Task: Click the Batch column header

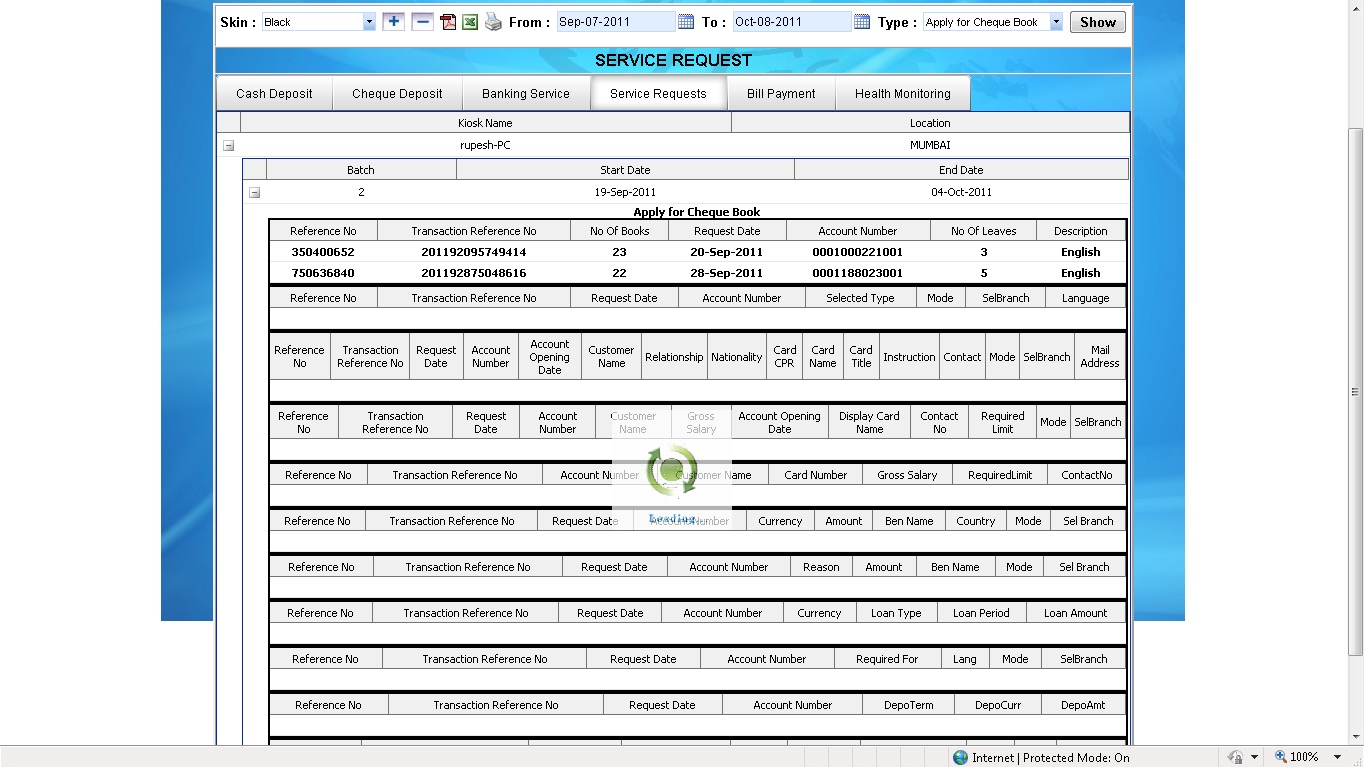Action: click(x=361, y=170)
